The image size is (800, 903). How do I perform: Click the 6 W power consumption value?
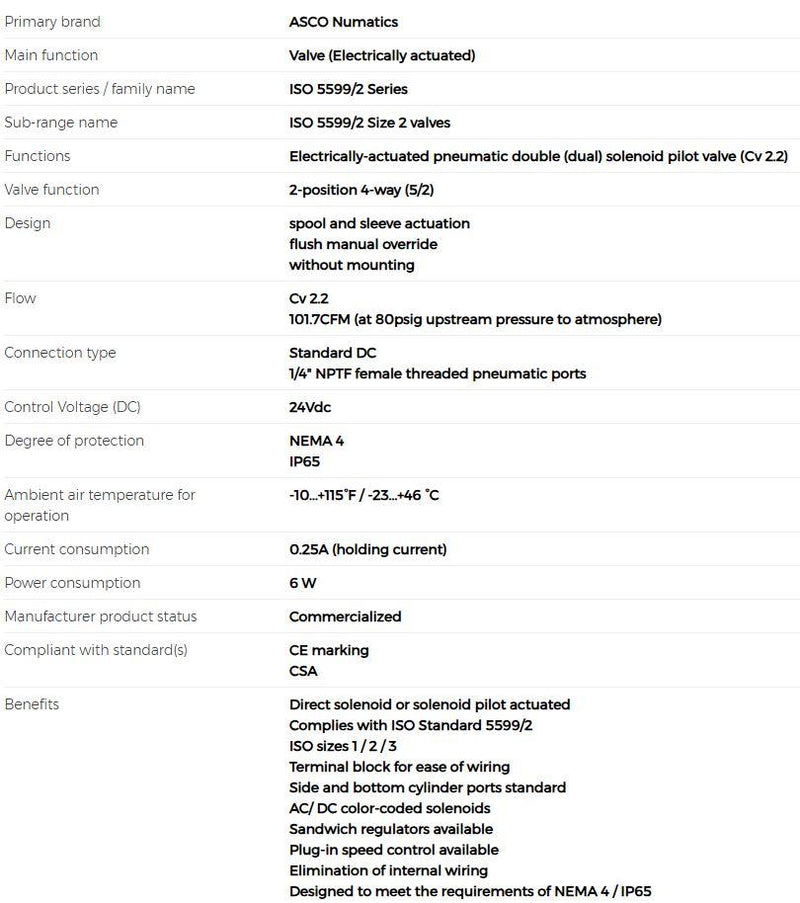(303, 583)
